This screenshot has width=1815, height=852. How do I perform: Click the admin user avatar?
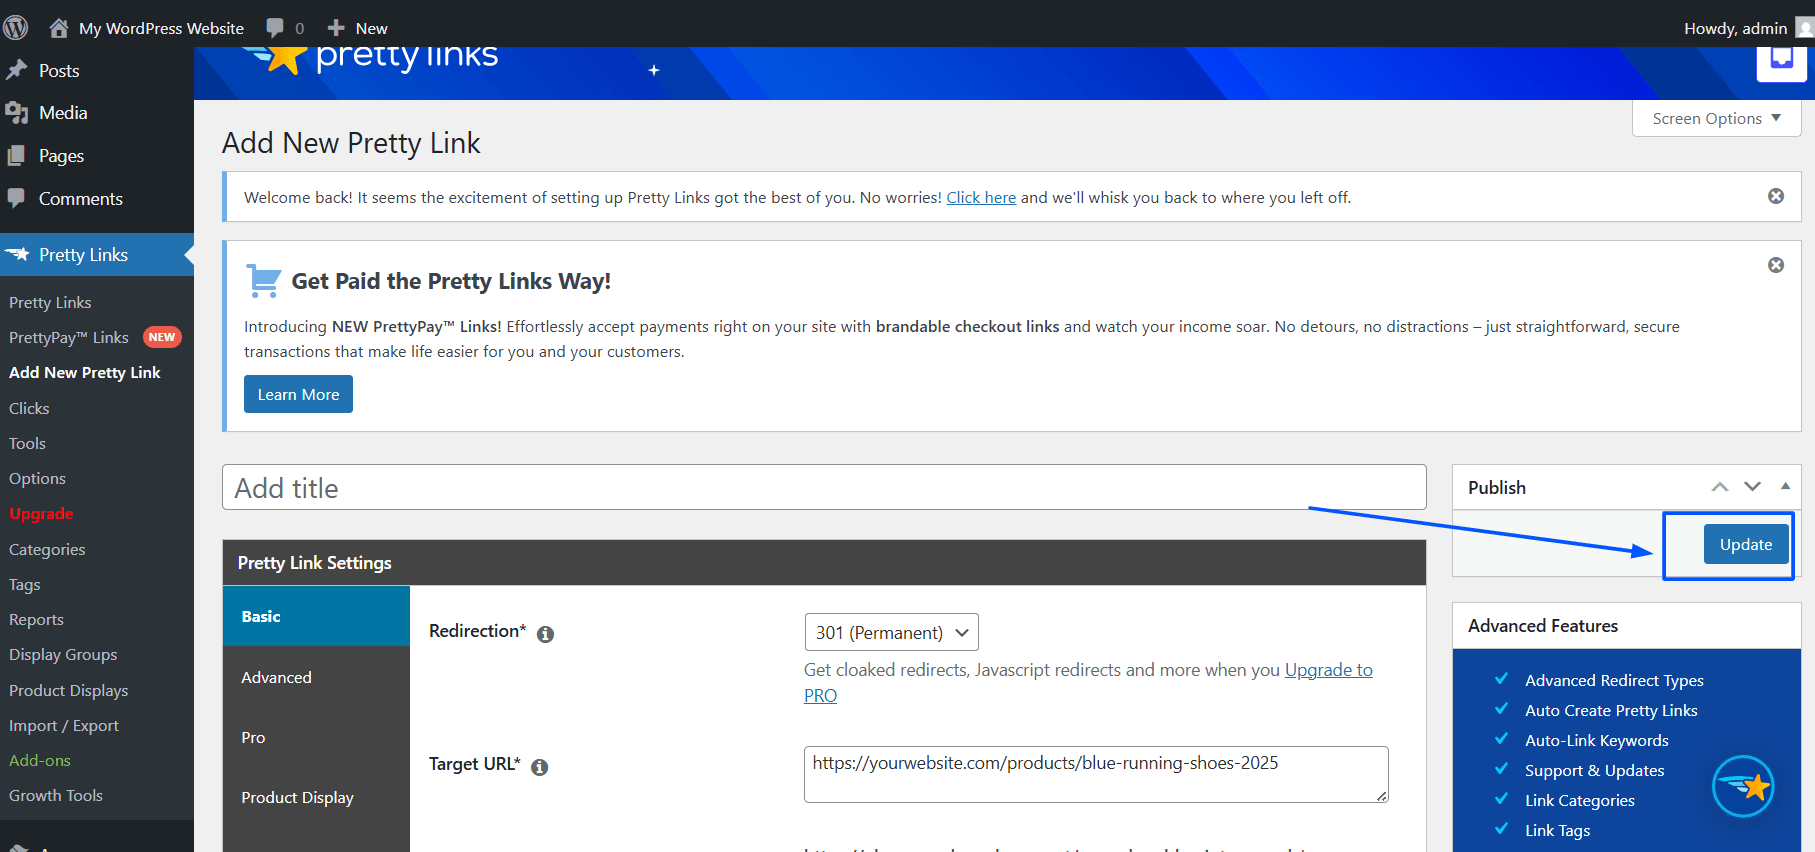pos(1805,28)
